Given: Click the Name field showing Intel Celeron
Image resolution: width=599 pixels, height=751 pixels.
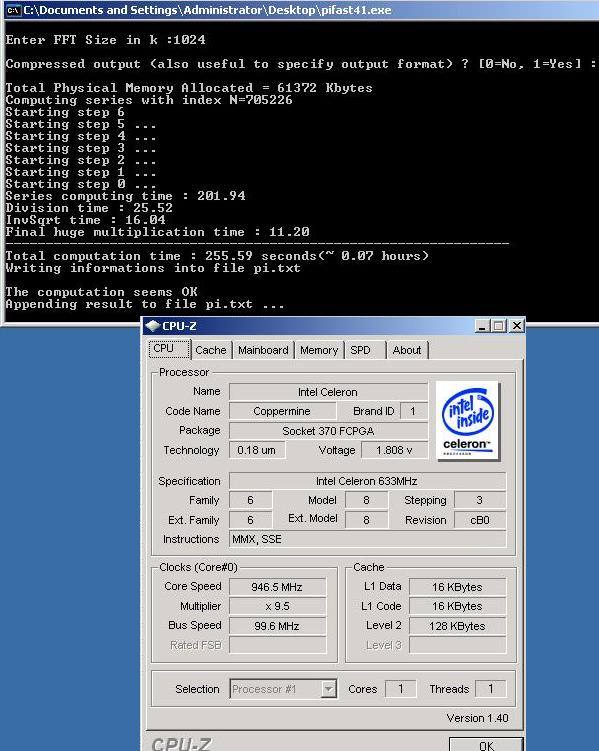Looking at the screenshot, I should [328, 392].
